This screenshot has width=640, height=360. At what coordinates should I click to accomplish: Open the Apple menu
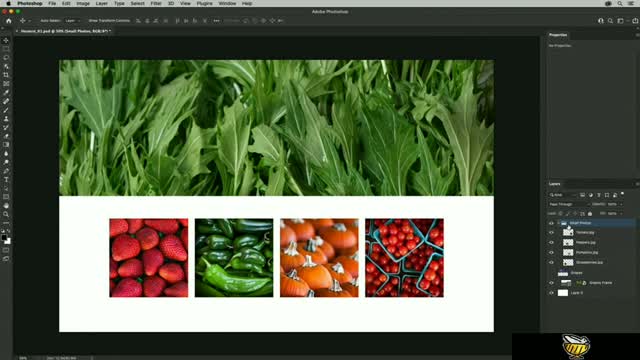coord(8,3)
